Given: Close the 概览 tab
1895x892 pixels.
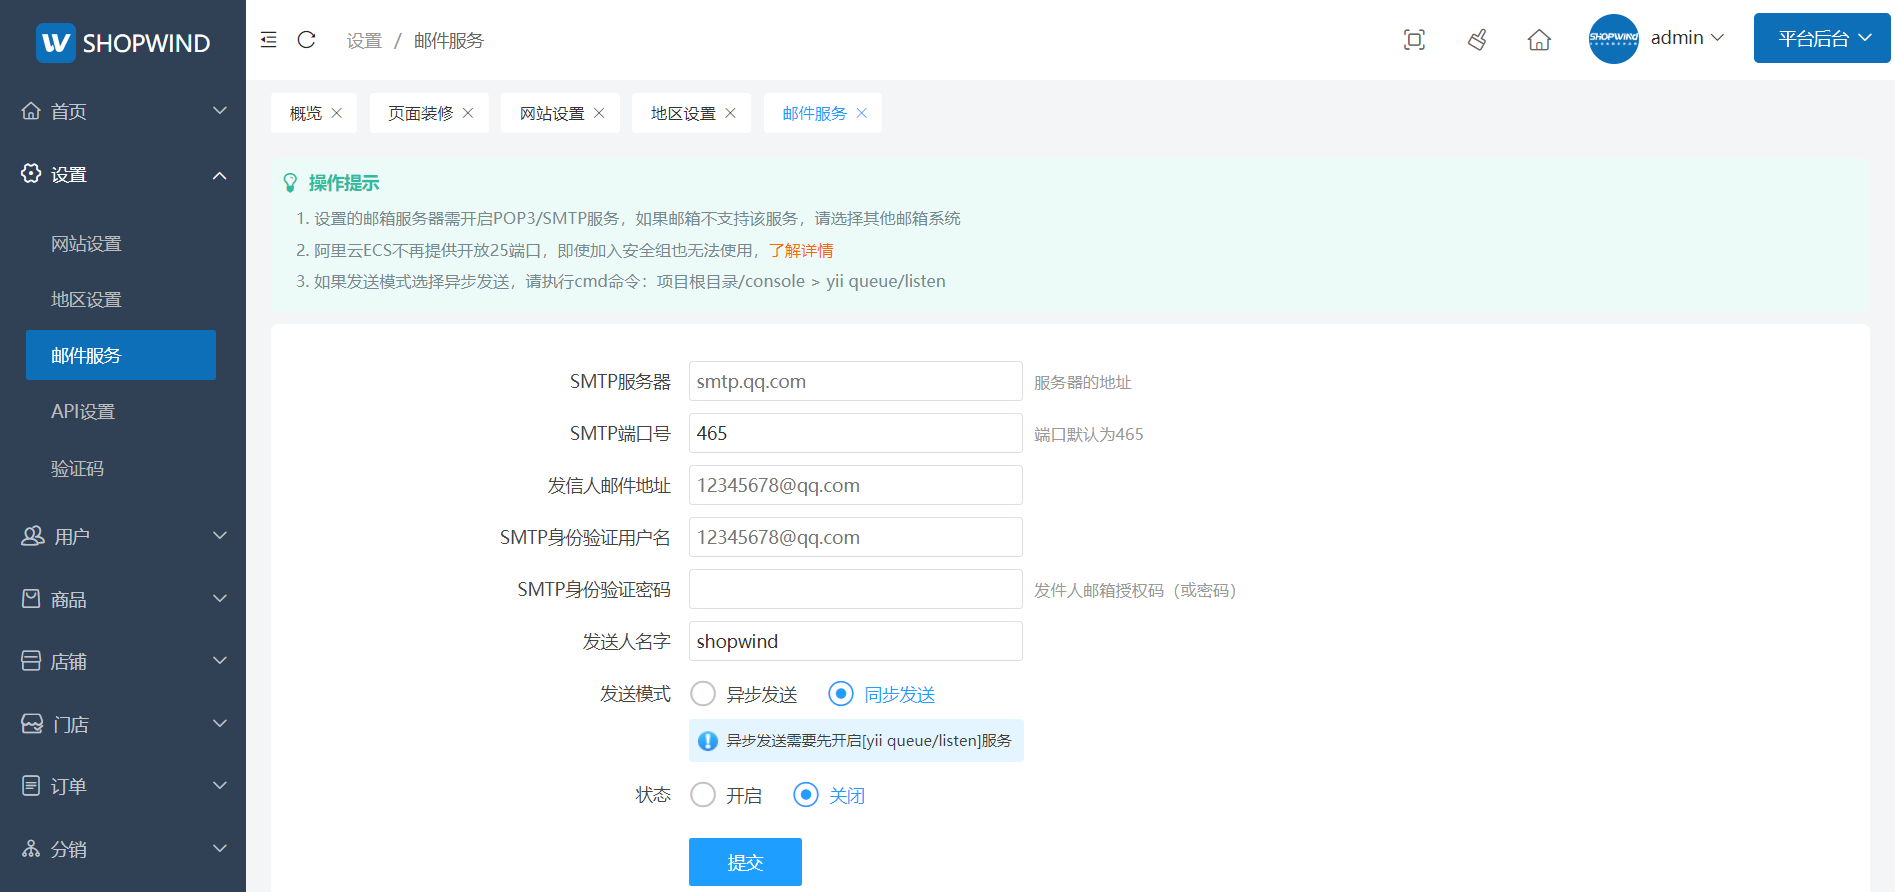Looking at the screenshot, I should coord(337,113).
